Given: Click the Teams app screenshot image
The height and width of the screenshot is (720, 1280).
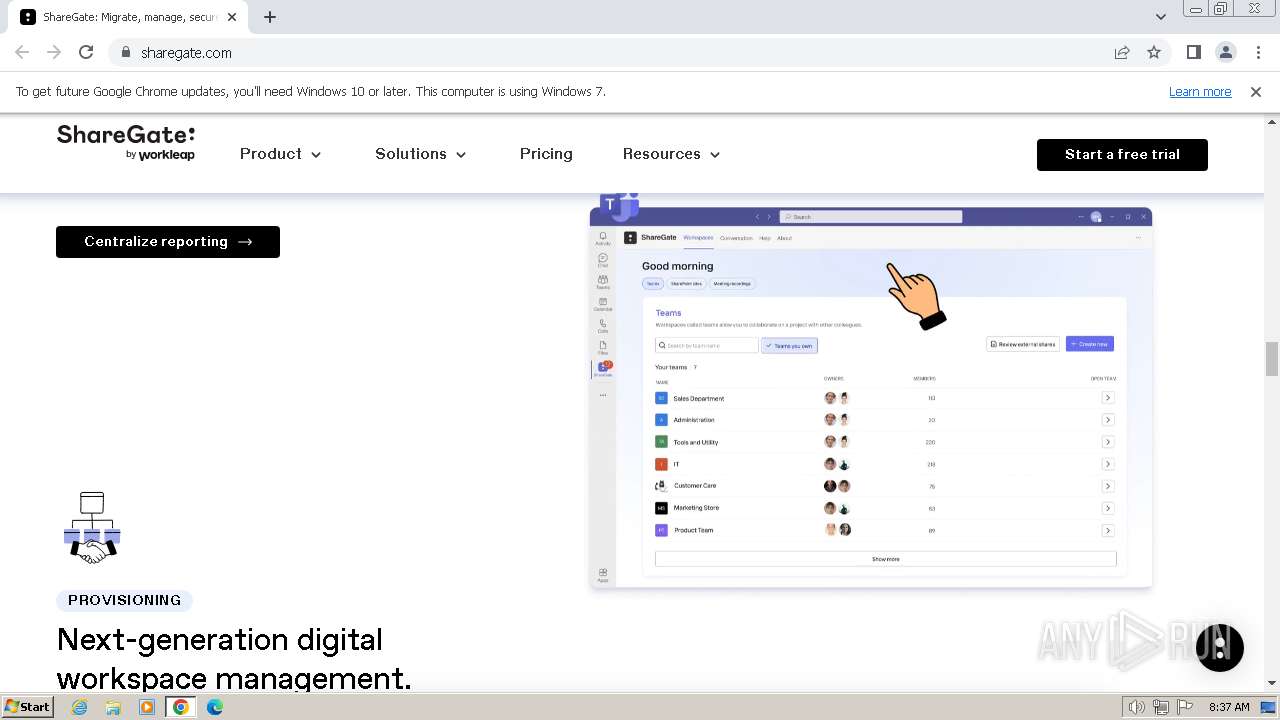Looking at the screenshot, I should (x=871, y=392).
